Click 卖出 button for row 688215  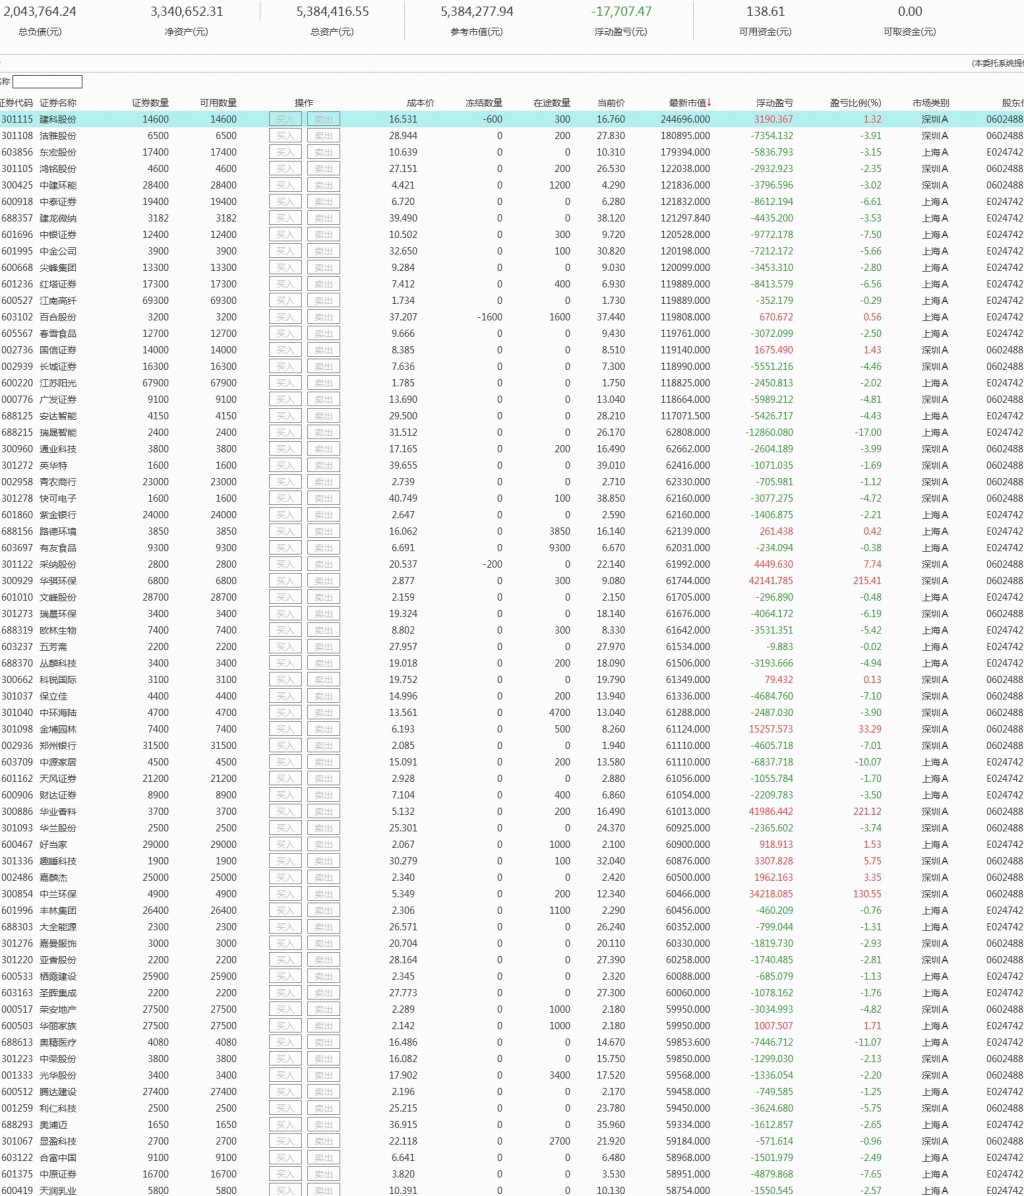click(x=323, y=432)
